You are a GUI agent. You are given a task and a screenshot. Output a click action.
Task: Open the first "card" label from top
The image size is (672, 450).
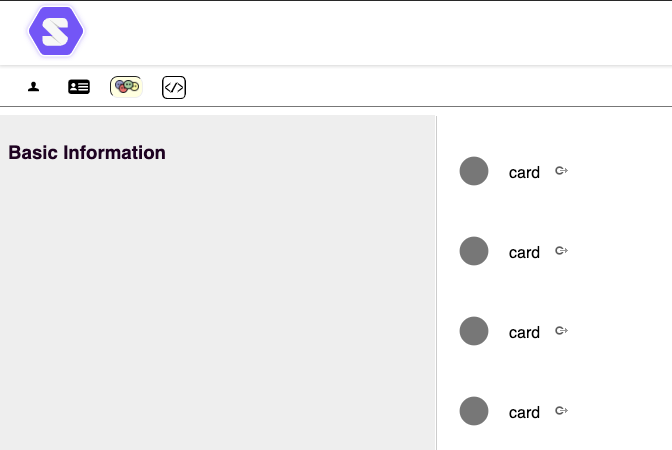[x=524, y=172]
